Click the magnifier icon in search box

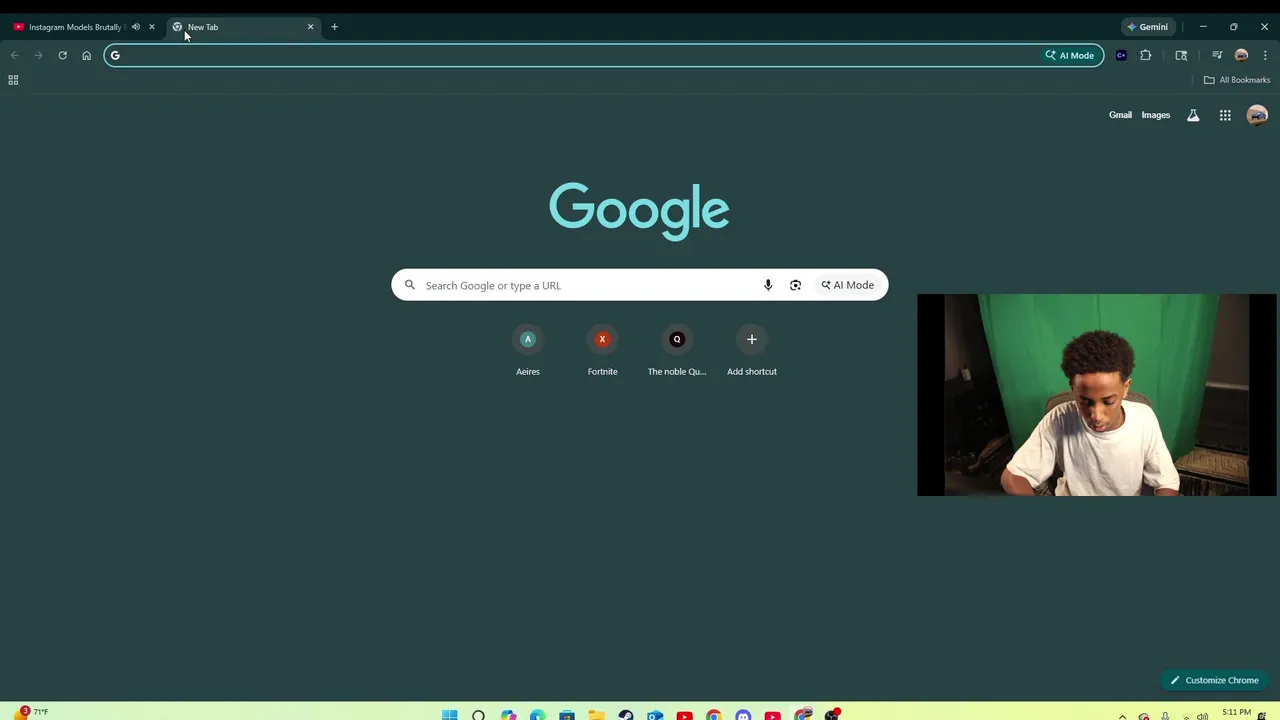coord(409,285)
